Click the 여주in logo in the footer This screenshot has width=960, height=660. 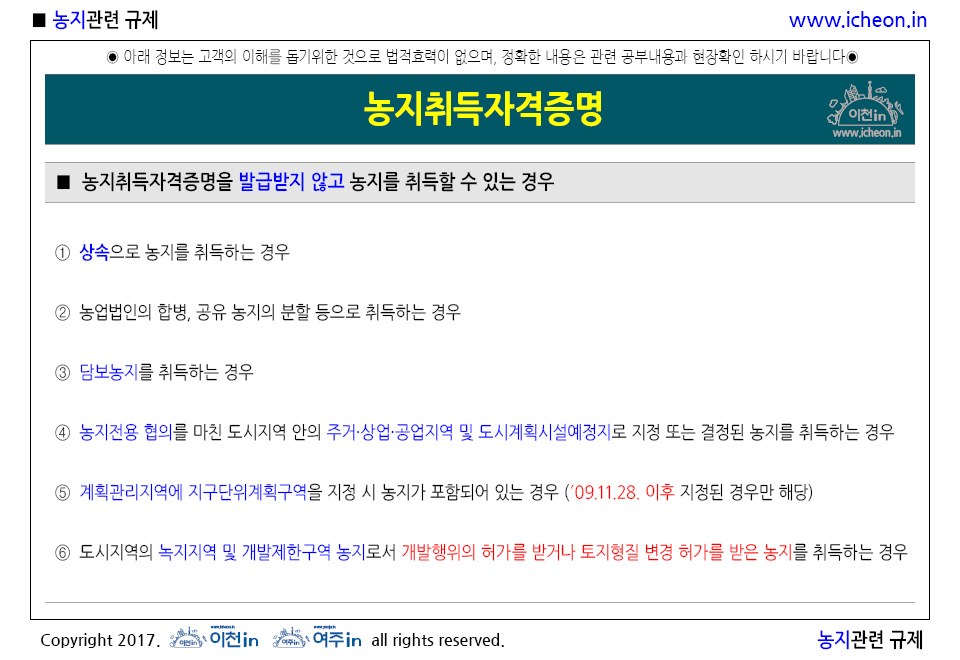point(317,637)
